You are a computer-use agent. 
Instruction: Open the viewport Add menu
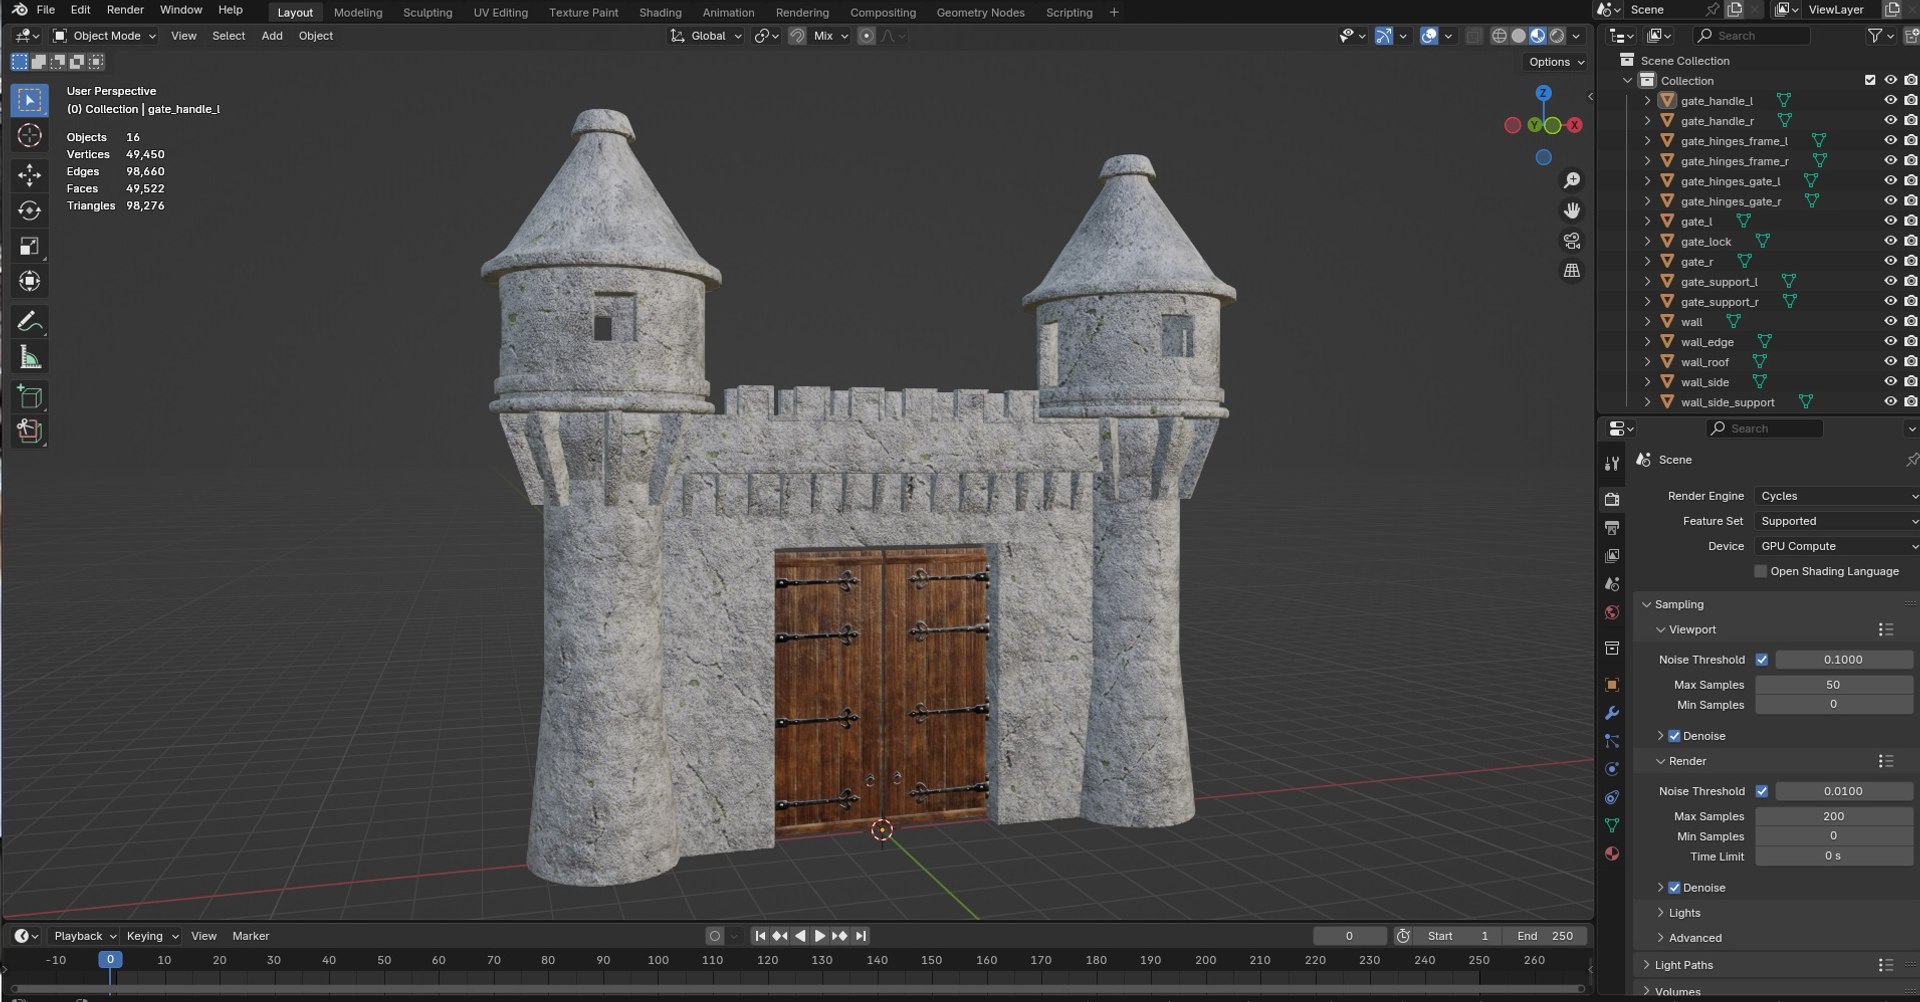(272, 36)
